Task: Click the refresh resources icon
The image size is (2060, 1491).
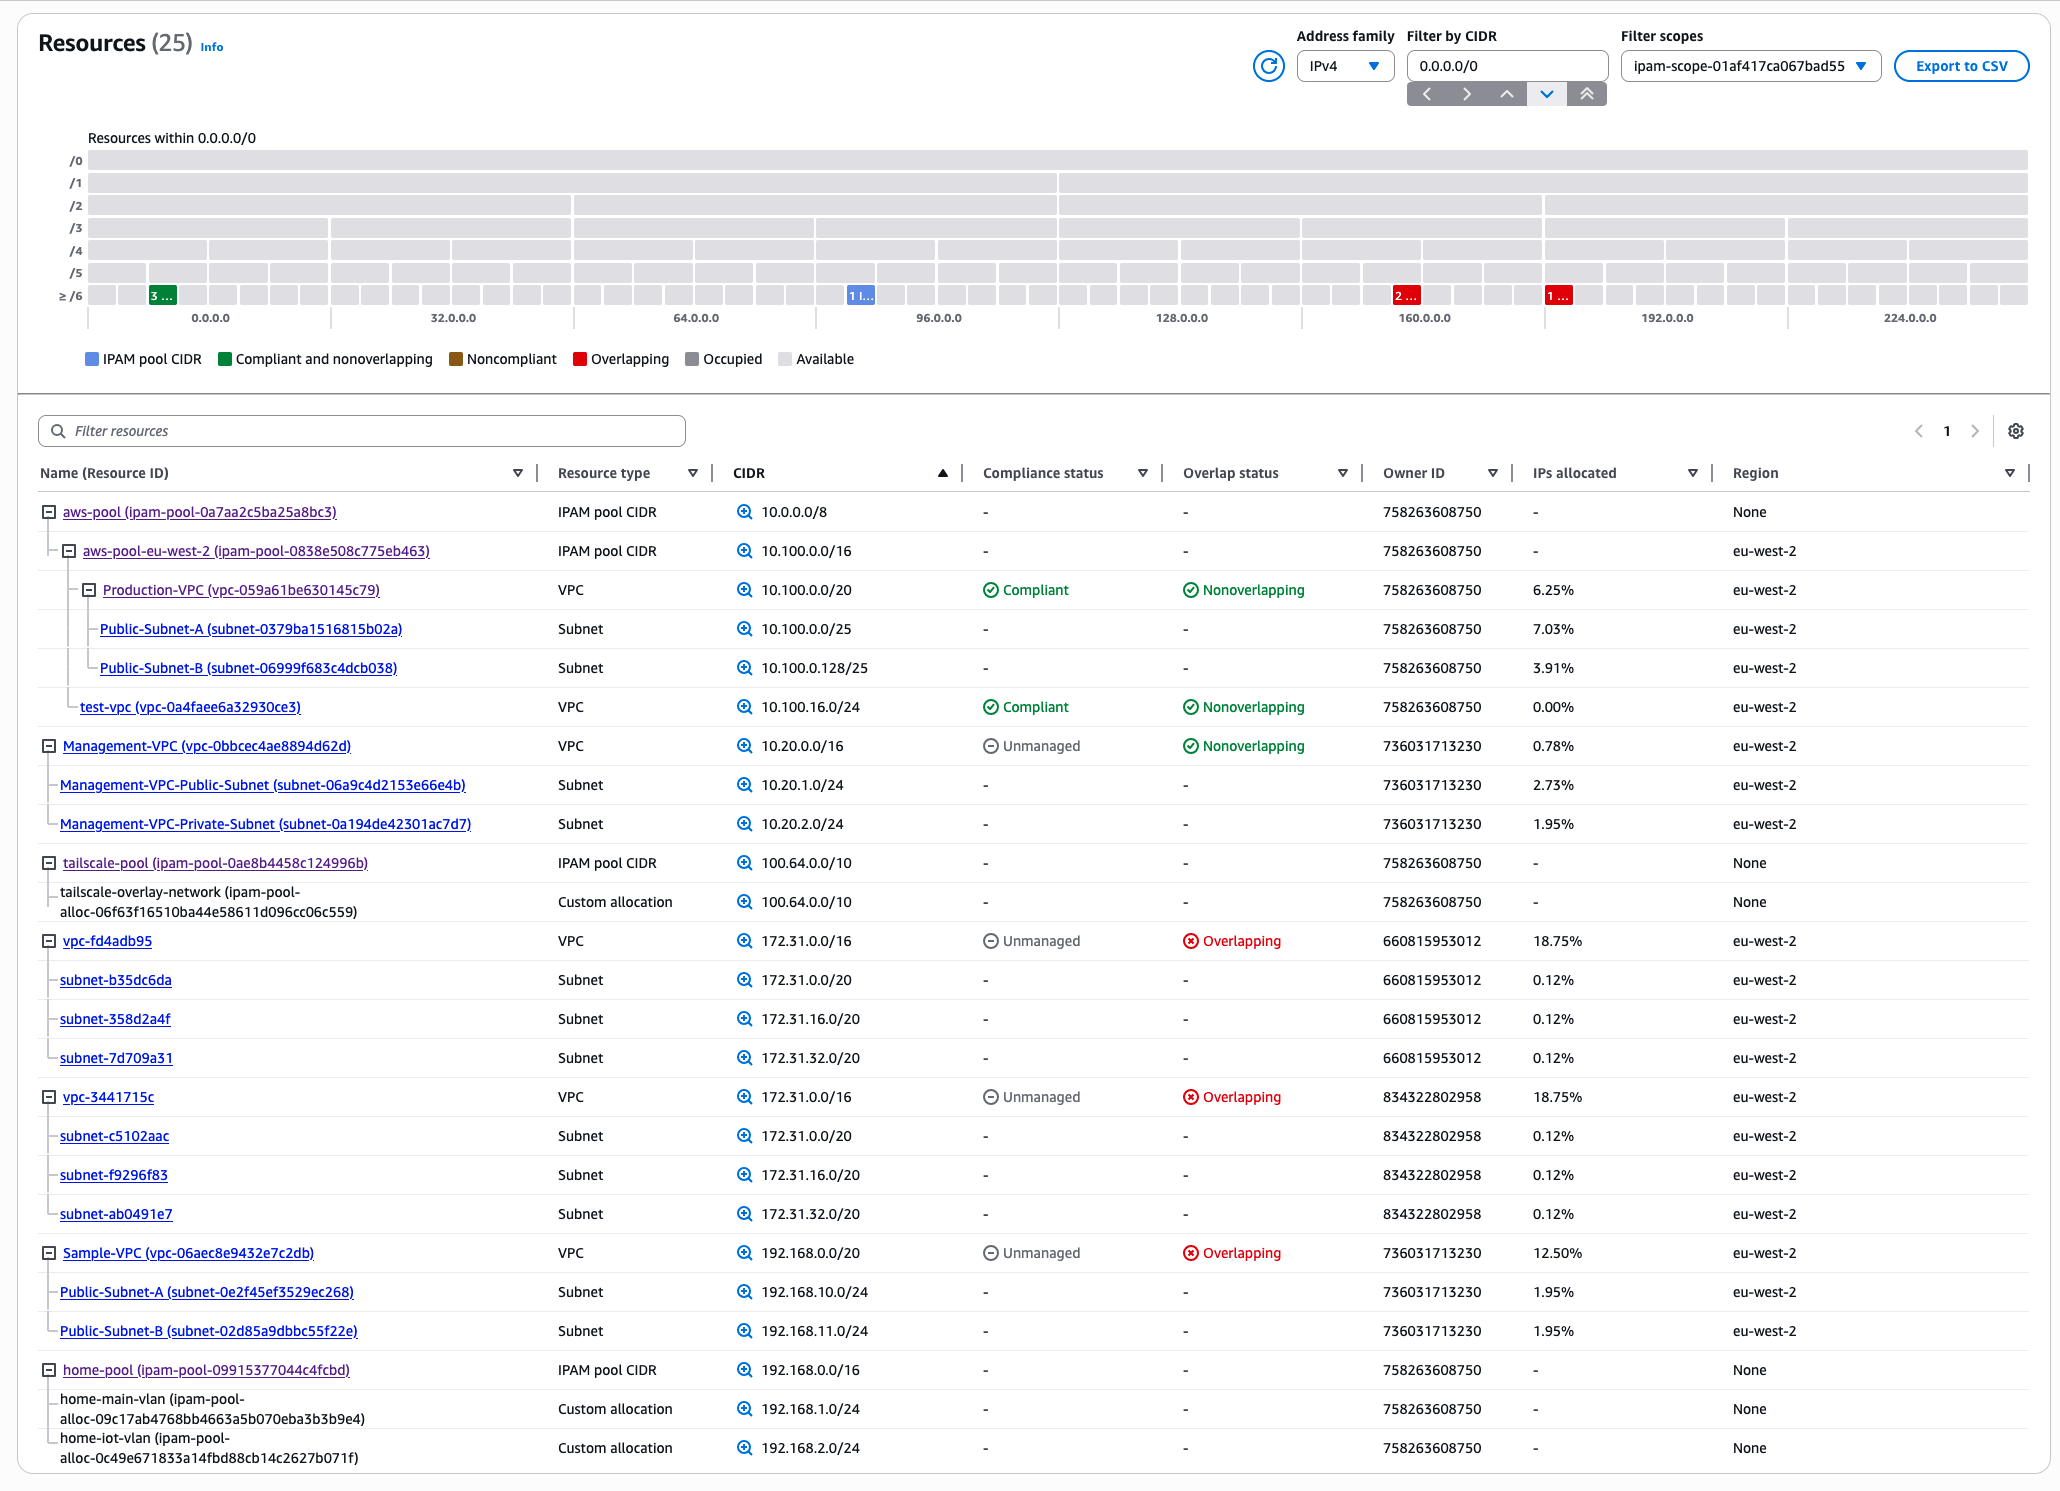Action: coord(1268,66)
